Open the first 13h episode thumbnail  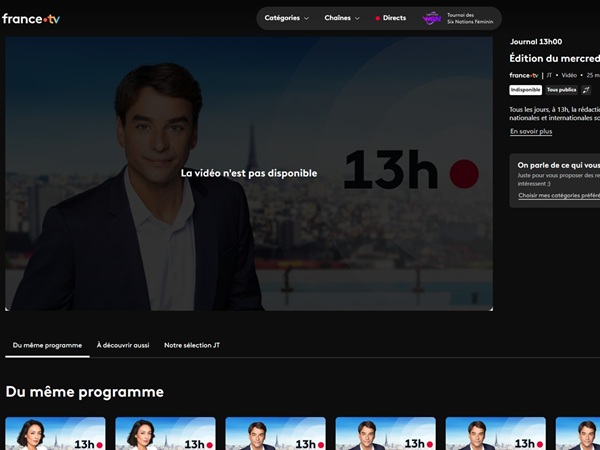point(55,434)
